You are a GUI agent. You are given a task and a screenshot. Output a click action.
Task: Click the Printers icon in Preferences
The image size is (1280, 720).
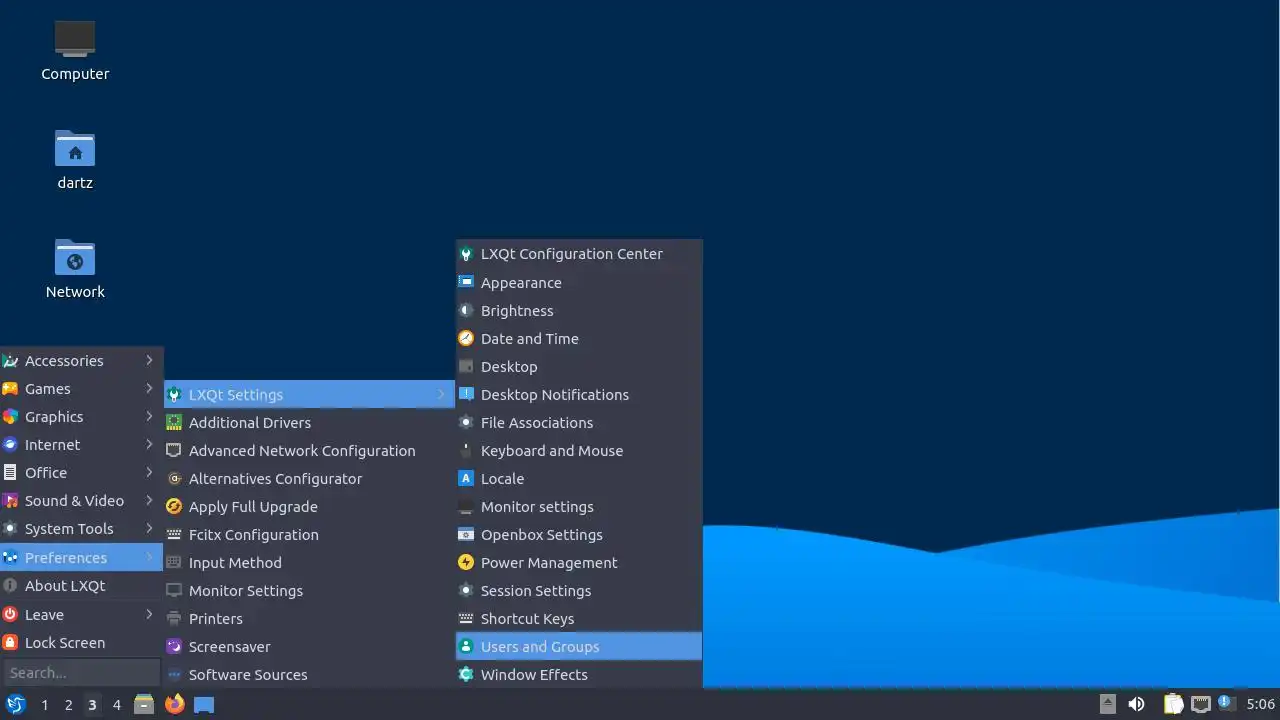pos(174,619)
